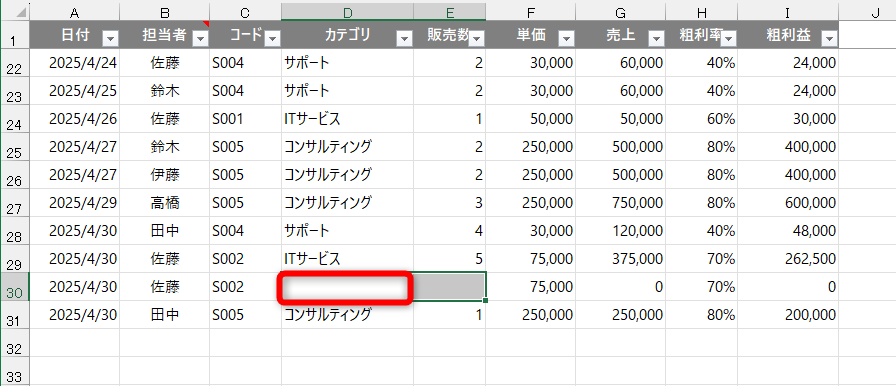
Task: Click unit price 50,000 in row 24
Action: point(551,119)
